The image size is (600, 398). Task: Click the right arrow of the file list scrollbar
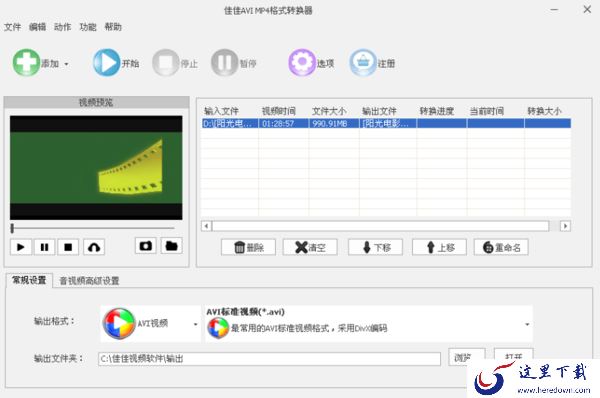pos(565,226)
